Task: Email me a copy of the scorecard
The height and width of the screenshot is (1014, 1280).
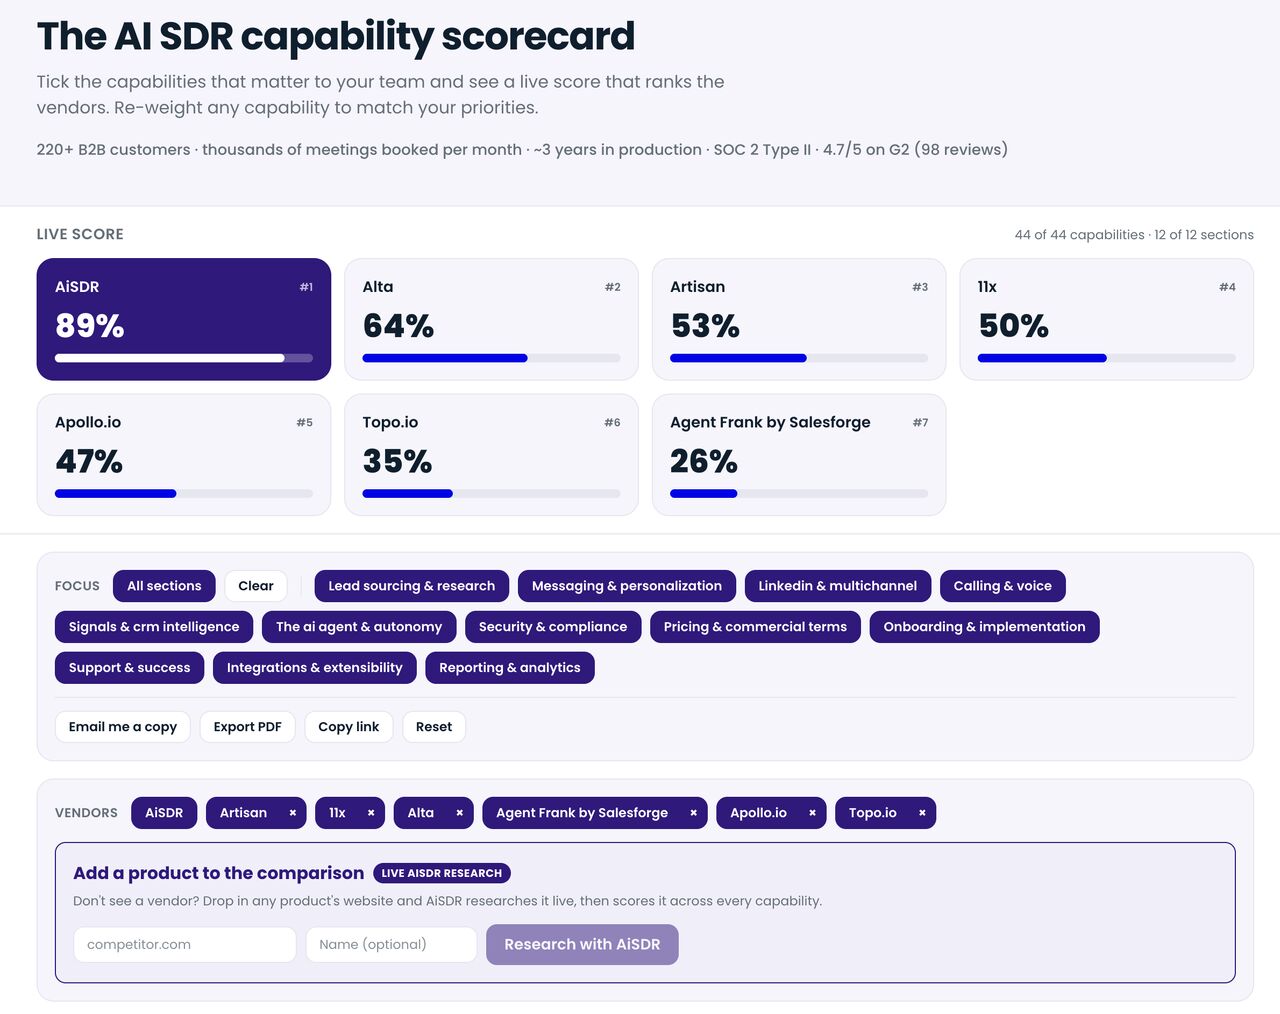Action: [x=123, y=727]
